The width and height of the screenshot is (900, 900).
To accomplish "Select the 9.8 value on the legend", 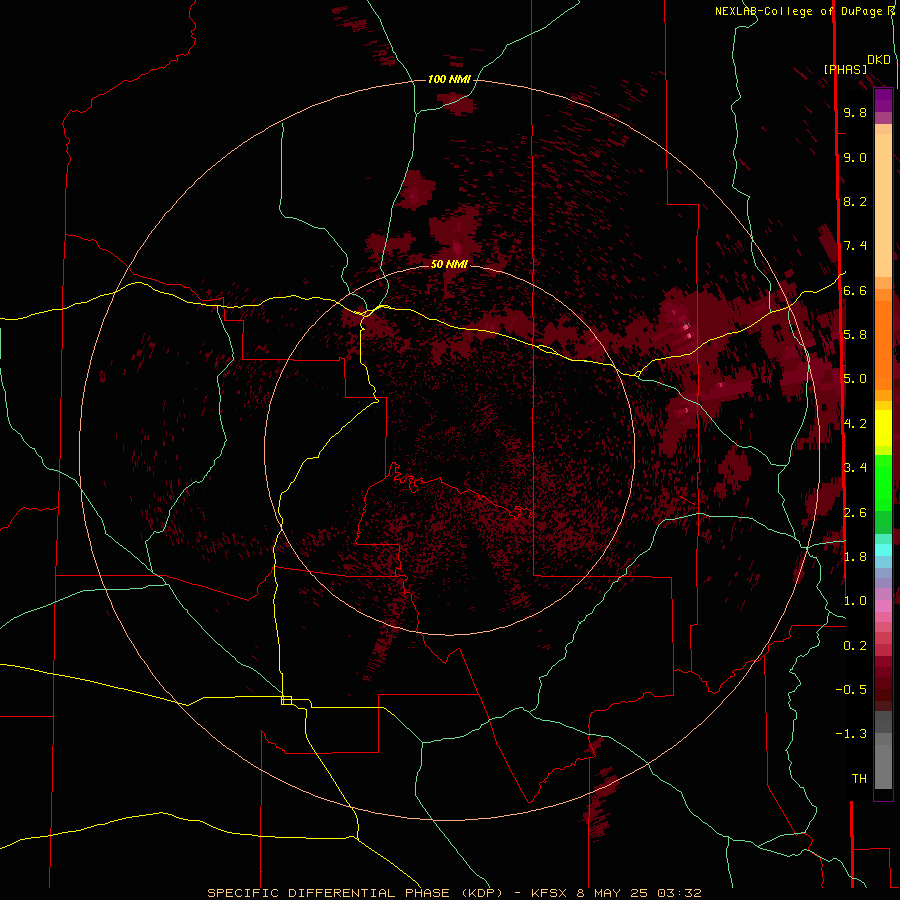I will pyautogui.click(x=855, y=112).
